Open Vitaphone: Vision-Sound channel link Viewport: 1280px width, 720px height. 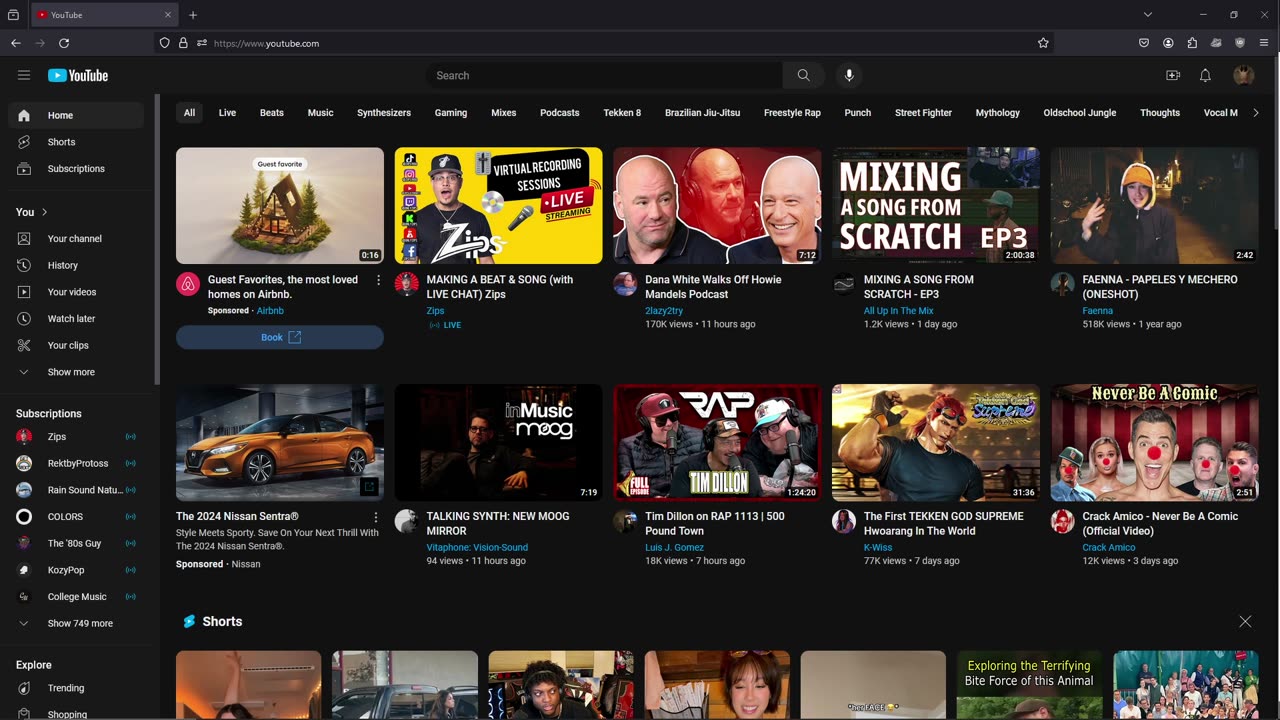coord(477,547)
